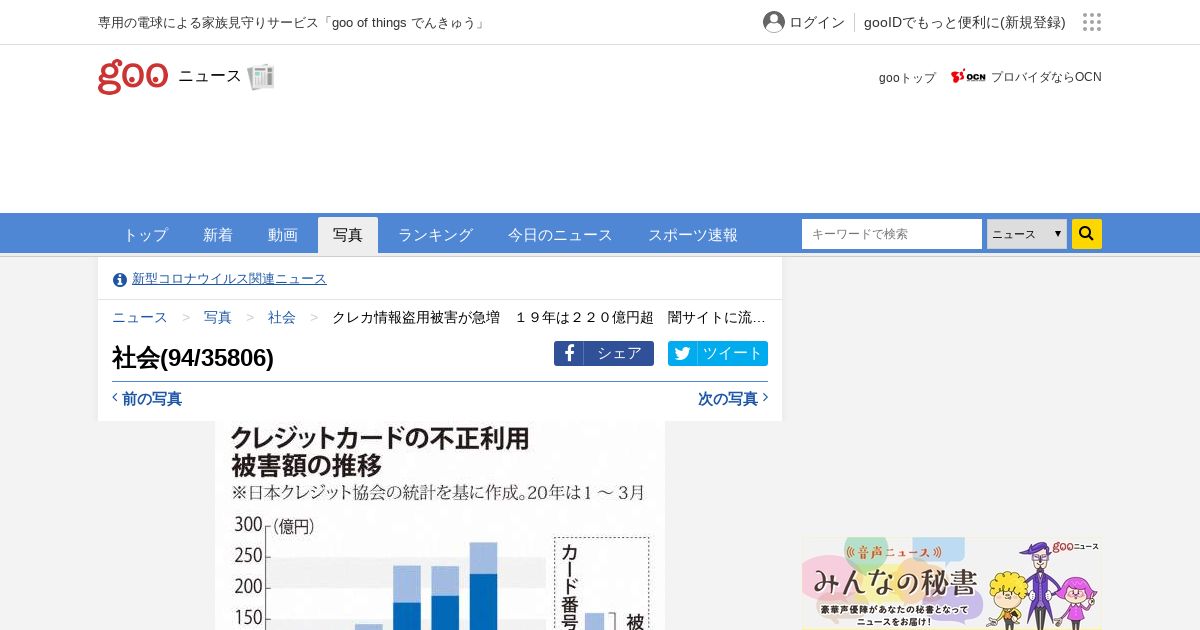Click the ニュース breadcrumb link

(140, 317)
